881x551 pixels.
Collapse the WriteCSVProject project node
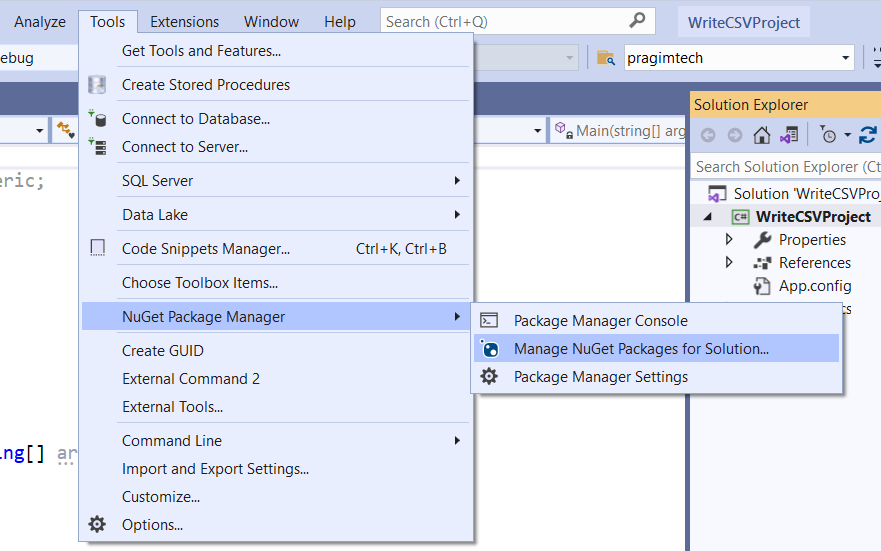(708, 217)
